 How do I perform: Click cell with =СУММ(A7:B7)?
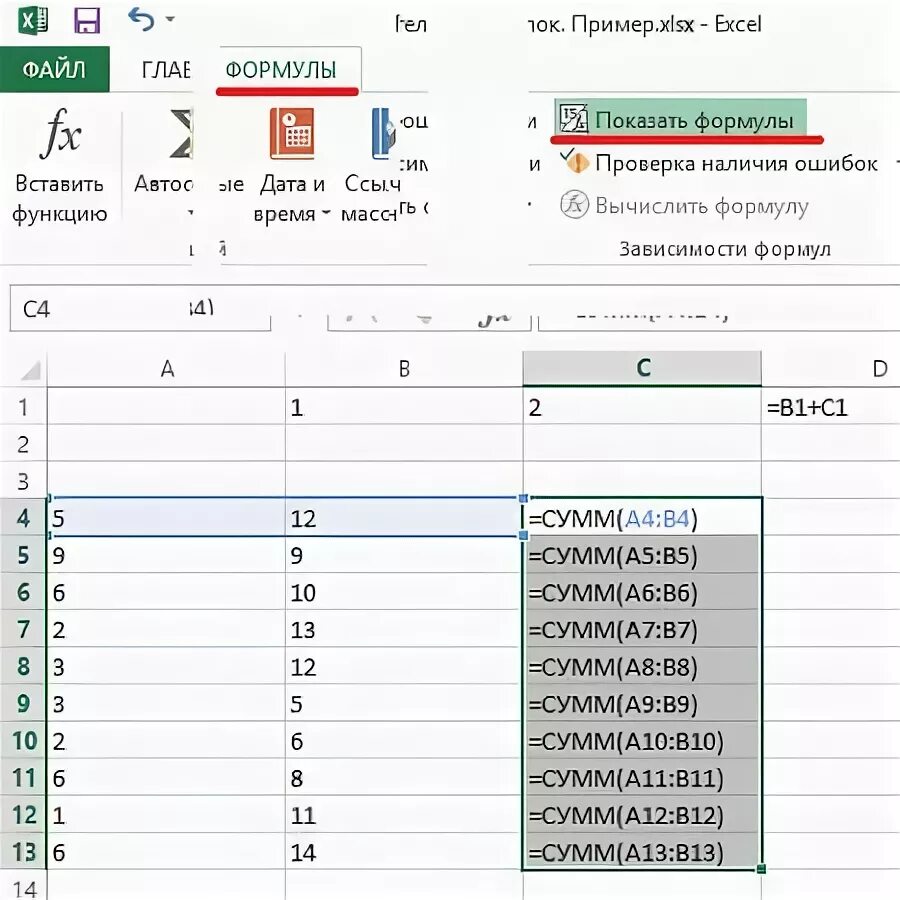642,629
